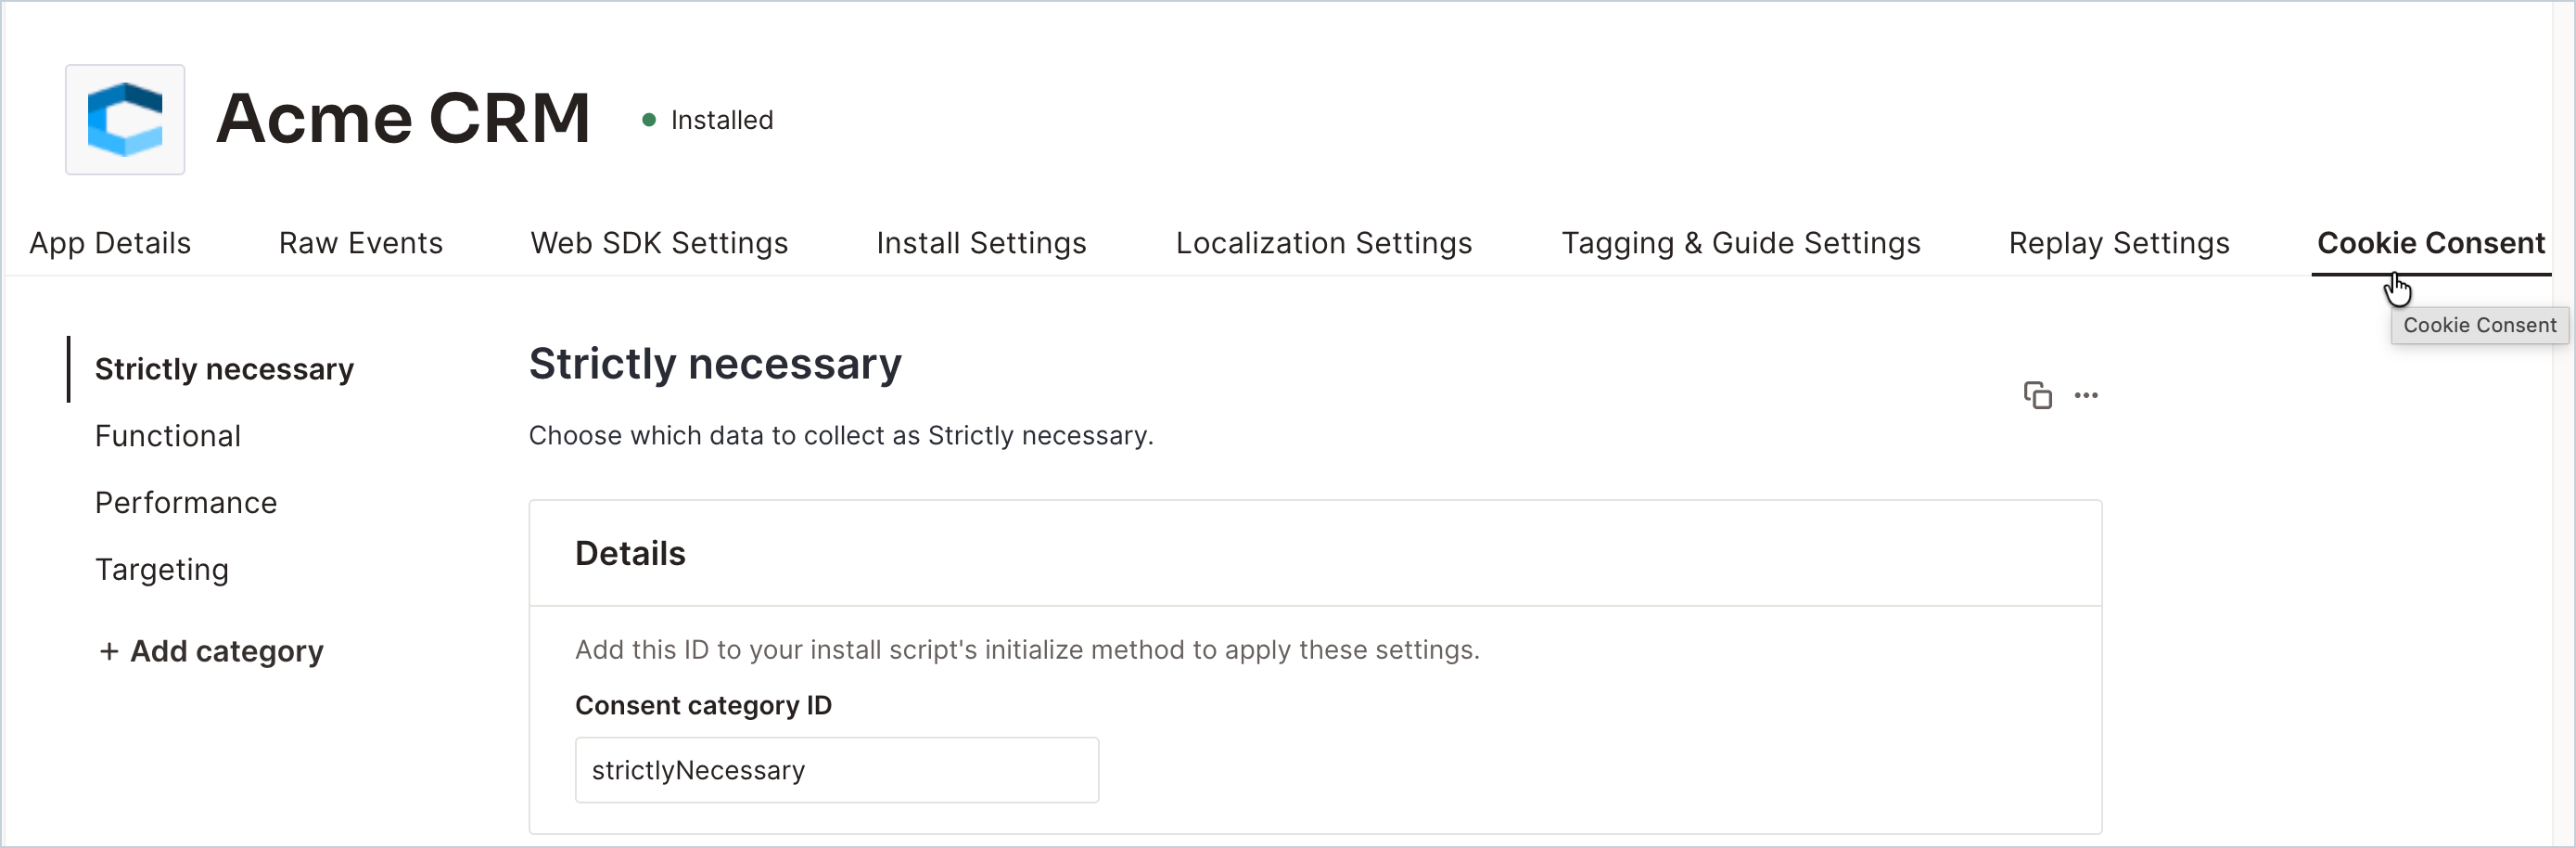Click the Consent category ID input field
This screenshot has width=2576, height=848.
(837, 770)
